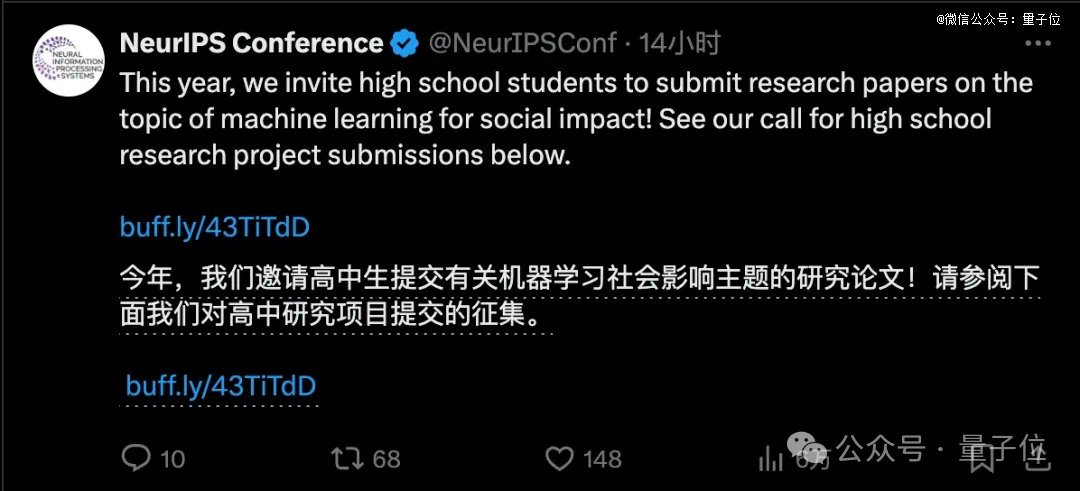The width and height of the screenshot is (1080, 491).
Task: Open the three-dot more options menu
Action: click(x=1038, y=43)
